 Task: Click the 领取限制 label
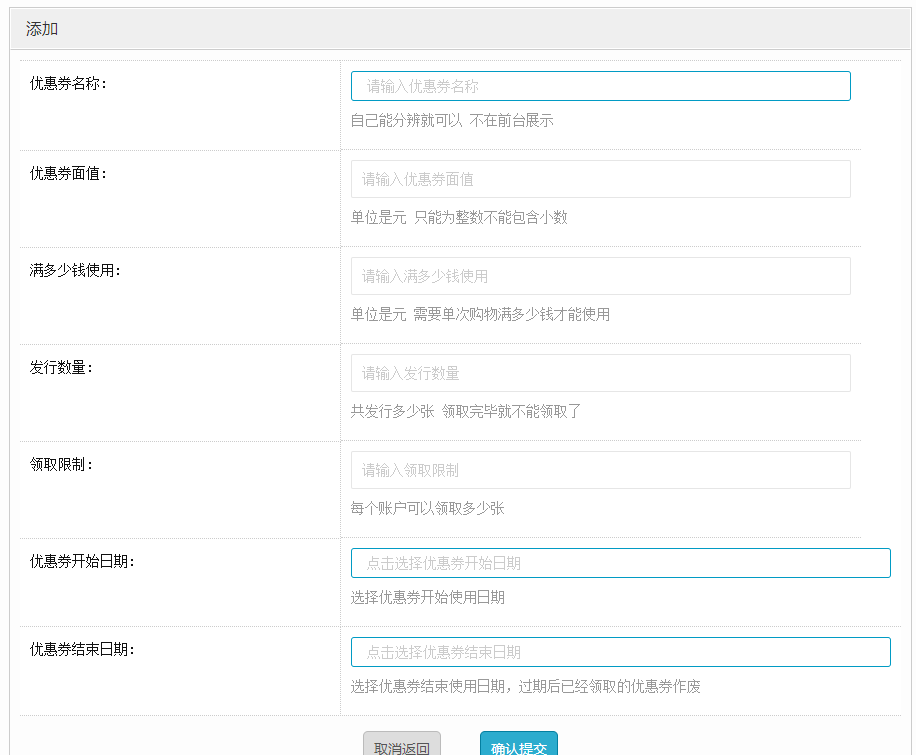click(62, 464)
